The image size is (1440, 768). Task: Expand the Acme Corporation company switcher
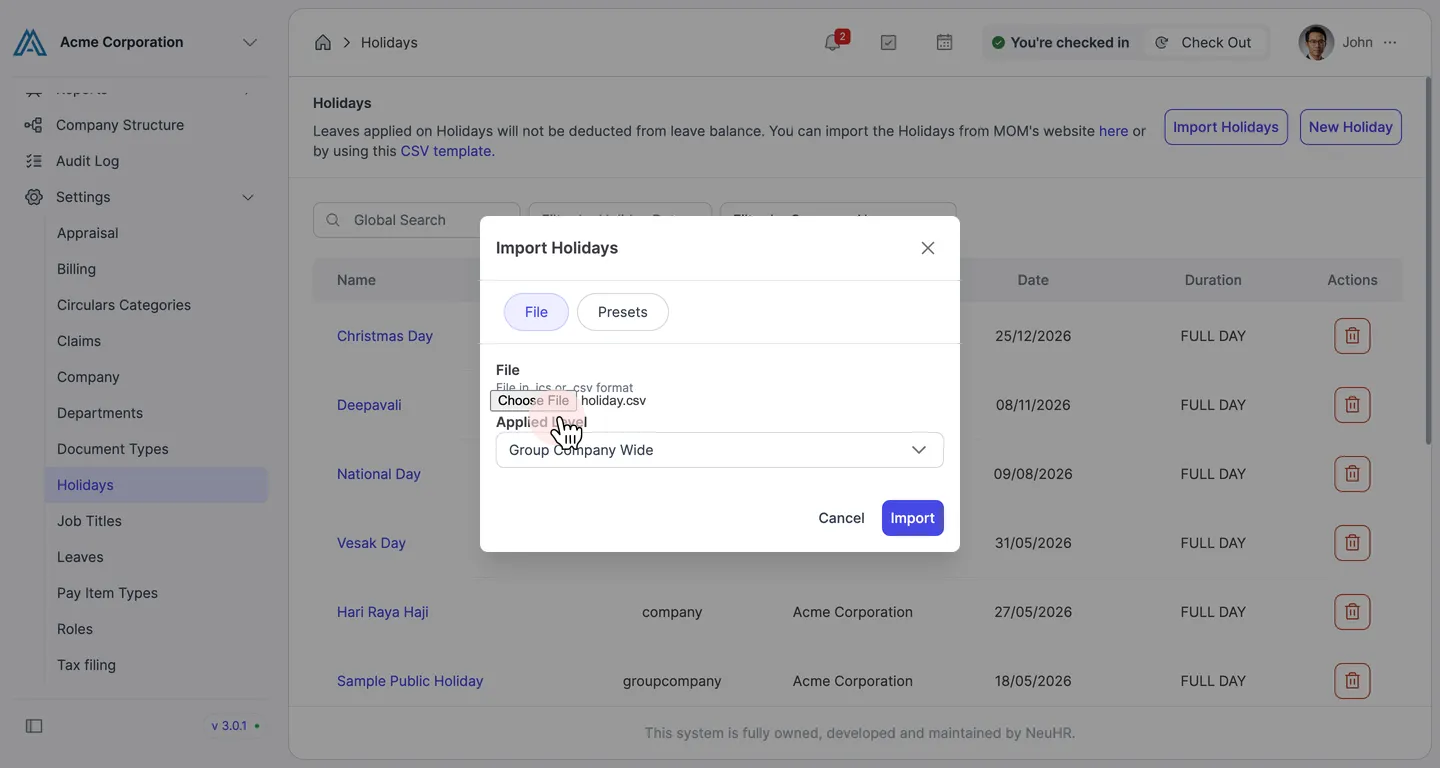(250, 43)
